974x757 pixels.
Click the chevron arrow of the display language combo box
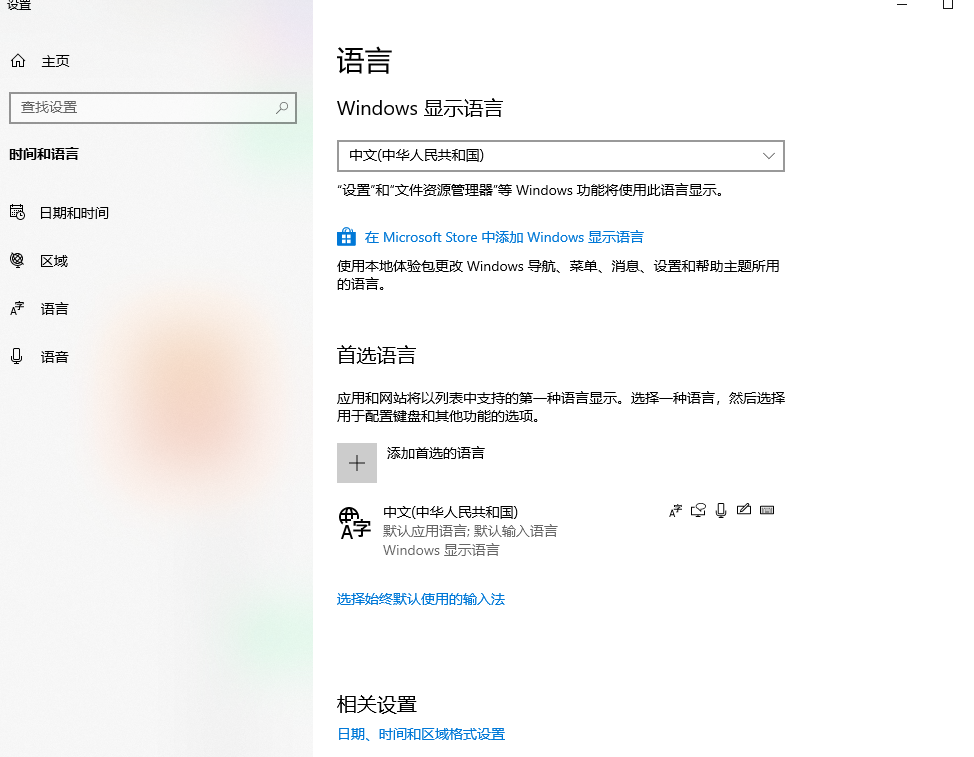pyautogui.click(x=769, y=156)
